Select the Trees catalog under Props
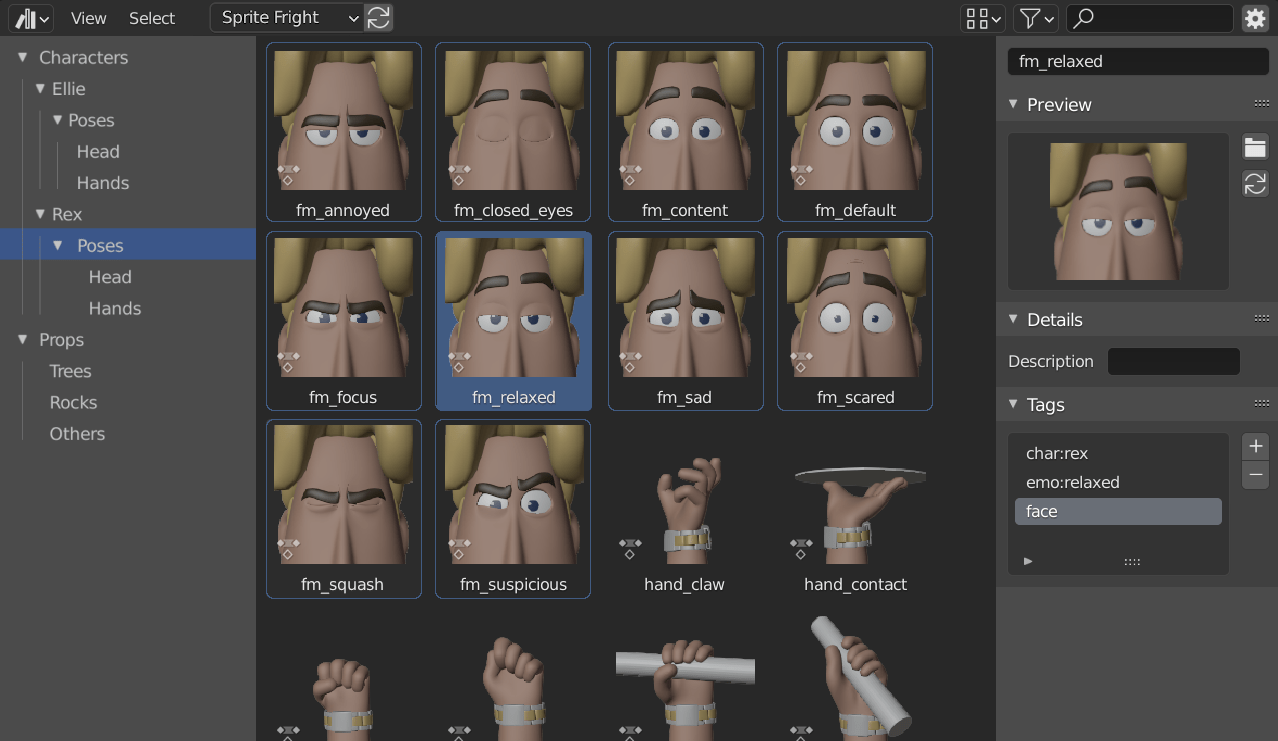Viewport: 1278px width, 741px height. tap(70, 371)
